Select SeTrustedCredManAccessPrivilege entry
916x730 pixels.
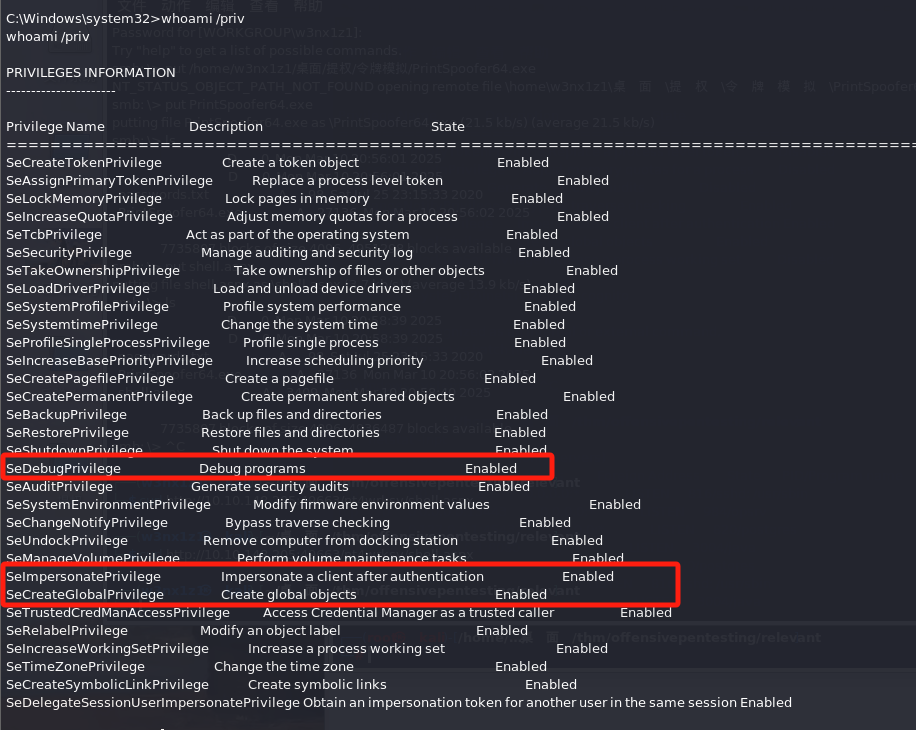(x=118, y=613)
